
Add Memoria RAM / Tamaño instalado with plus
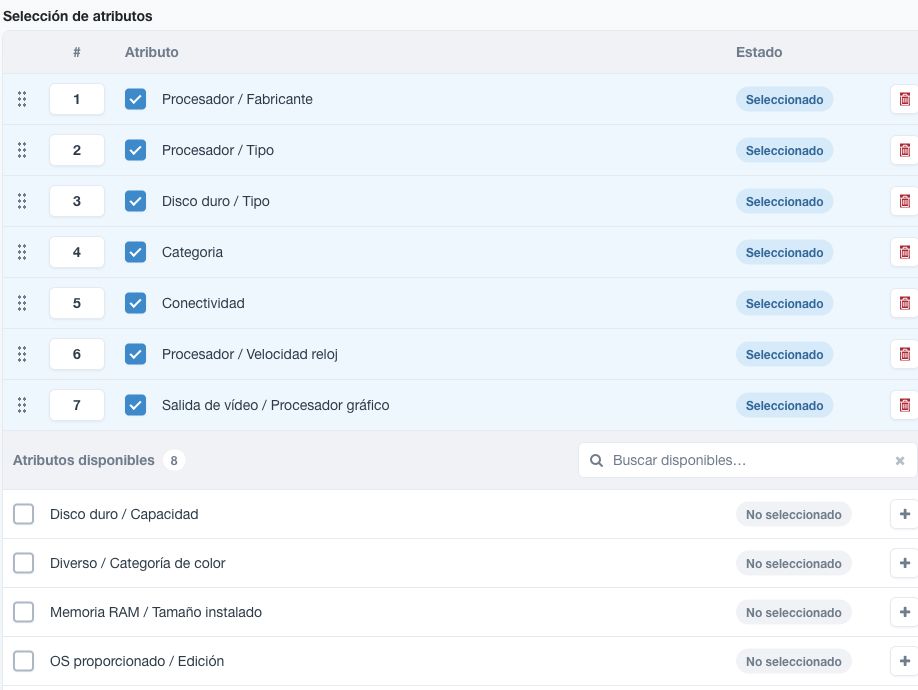tap(905, 612)
